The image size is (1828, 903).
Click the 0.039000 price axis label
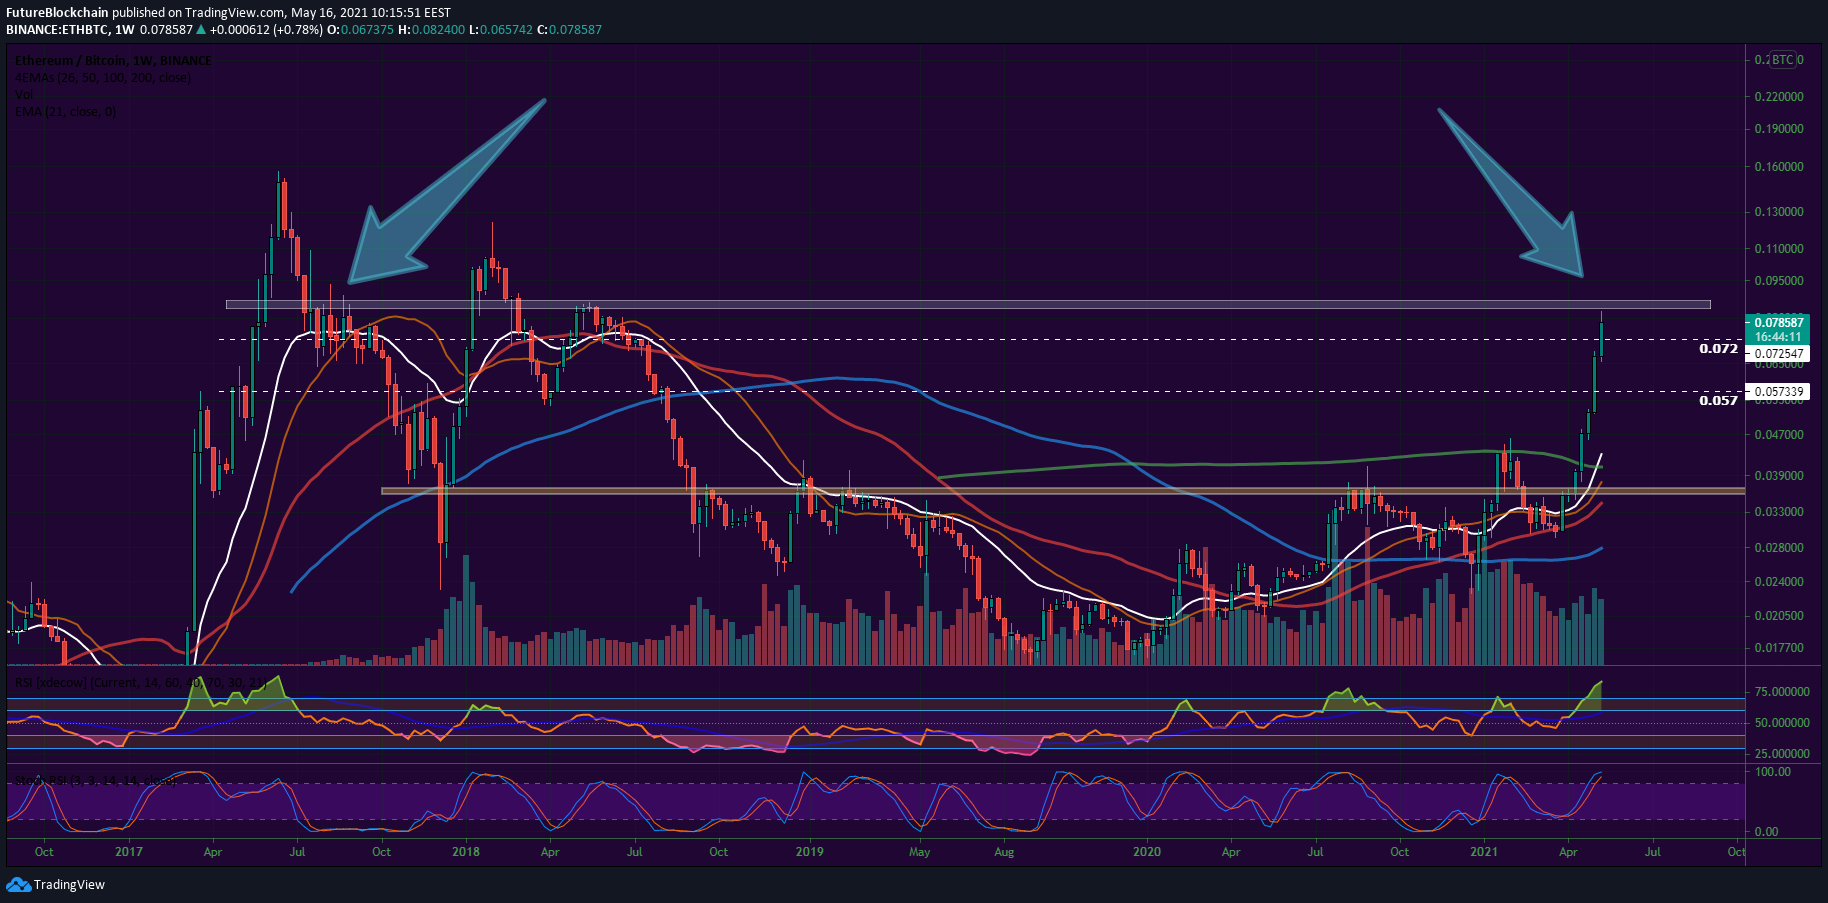point(1779,476)
